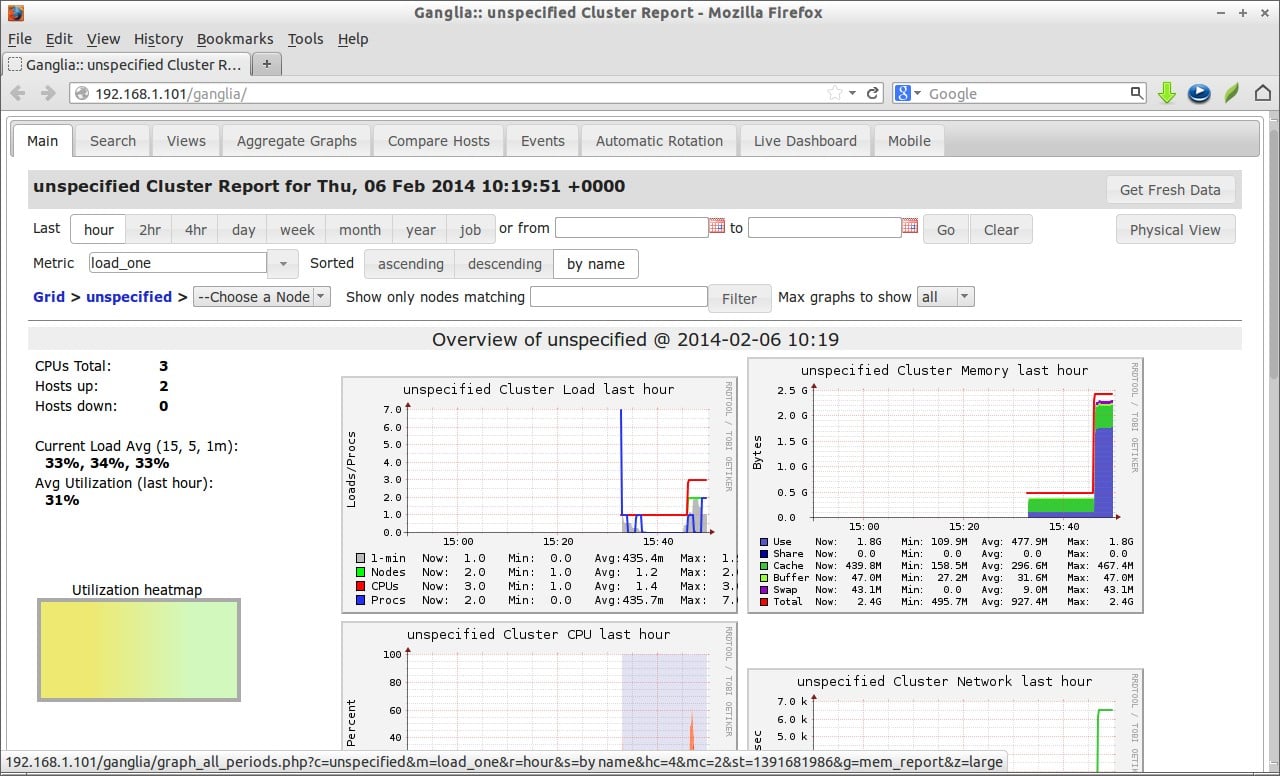Click the 'from' date input field

click(x=632, y=227)
